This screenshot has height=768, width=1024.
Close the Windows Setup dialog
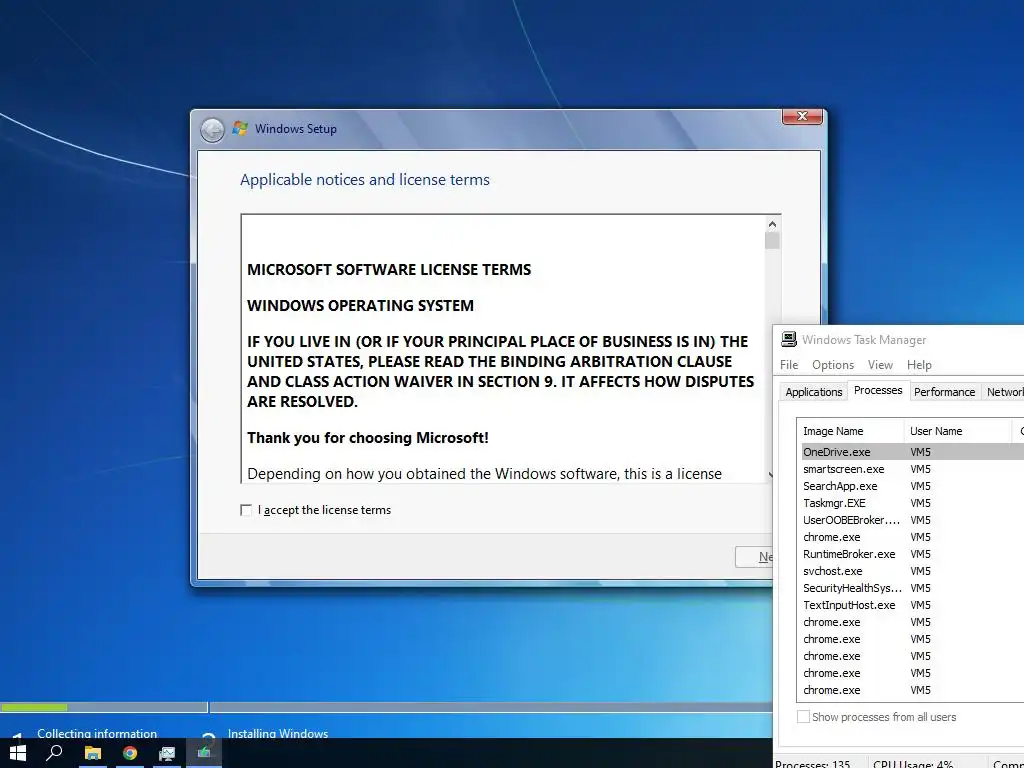point(803,116)
